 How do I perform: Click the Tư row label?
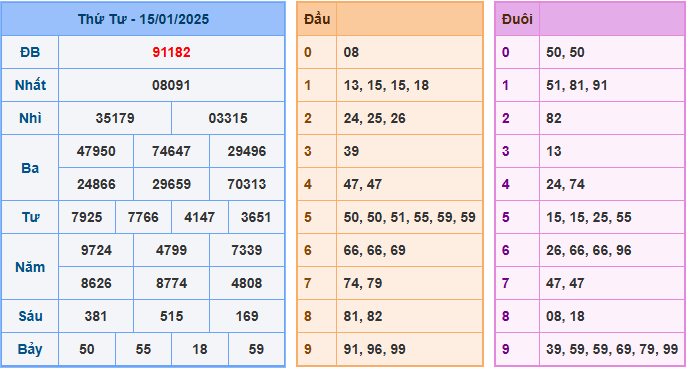(30, 217)
